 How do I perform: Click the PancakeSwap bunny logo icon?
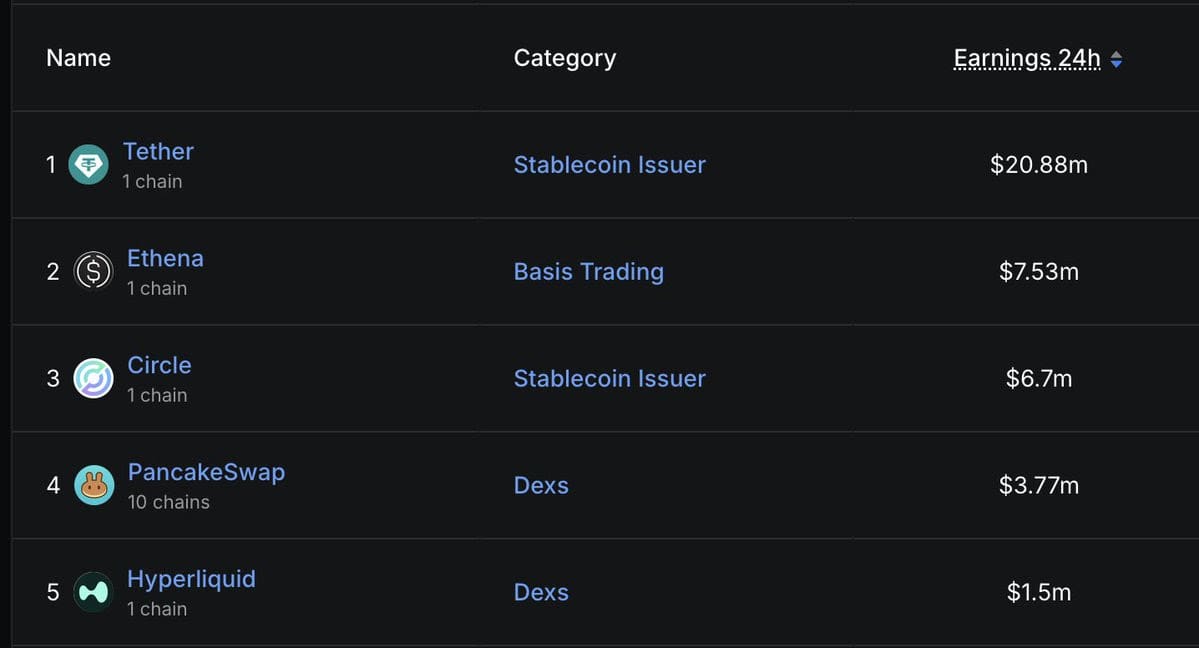tap(94, 485)
